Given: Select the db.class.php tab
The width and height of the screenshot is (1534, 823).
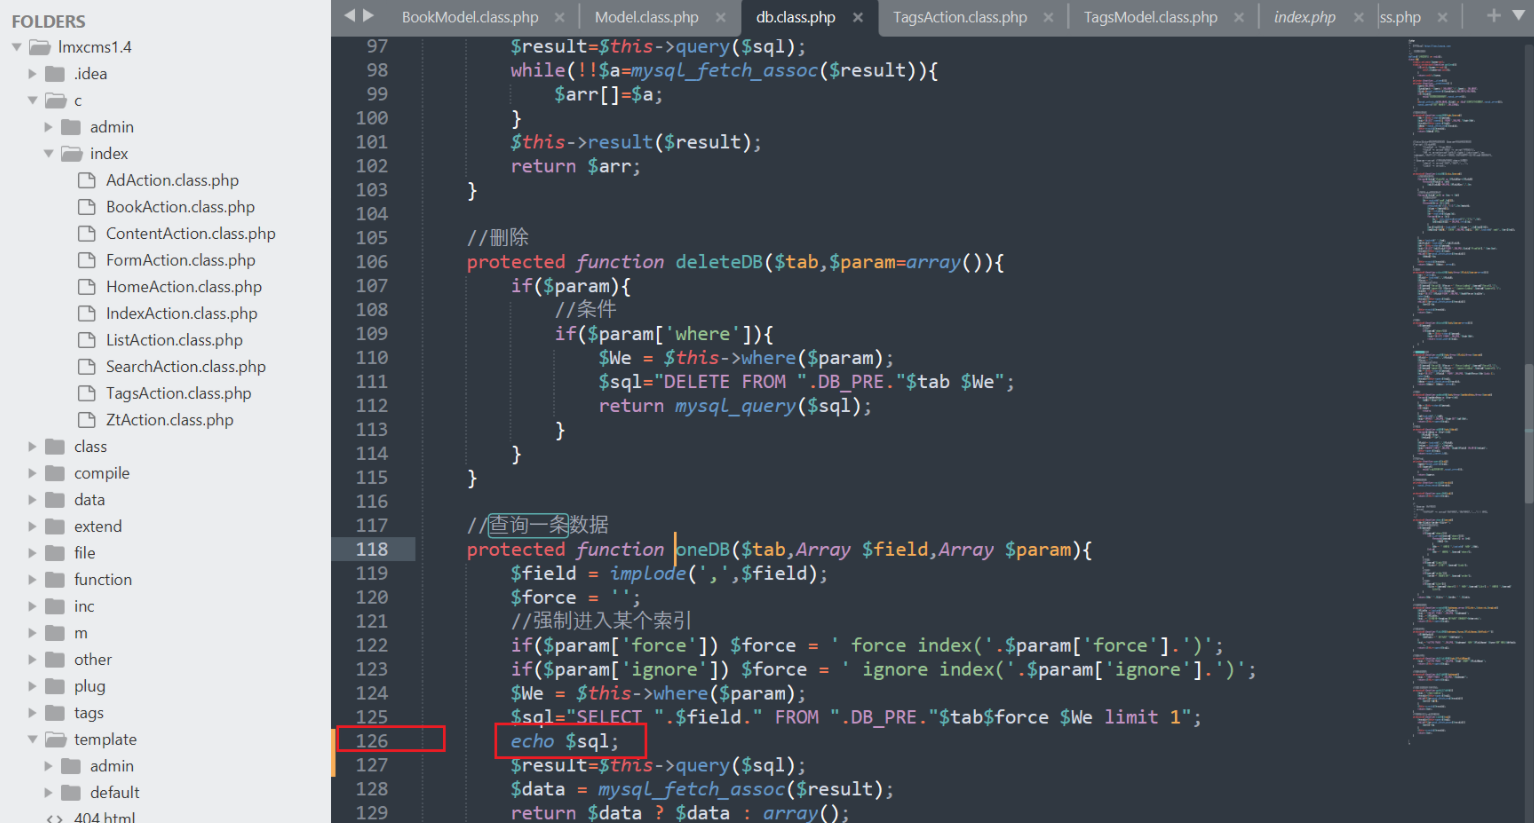Looking at the screenshot, I should pos(796,17).
